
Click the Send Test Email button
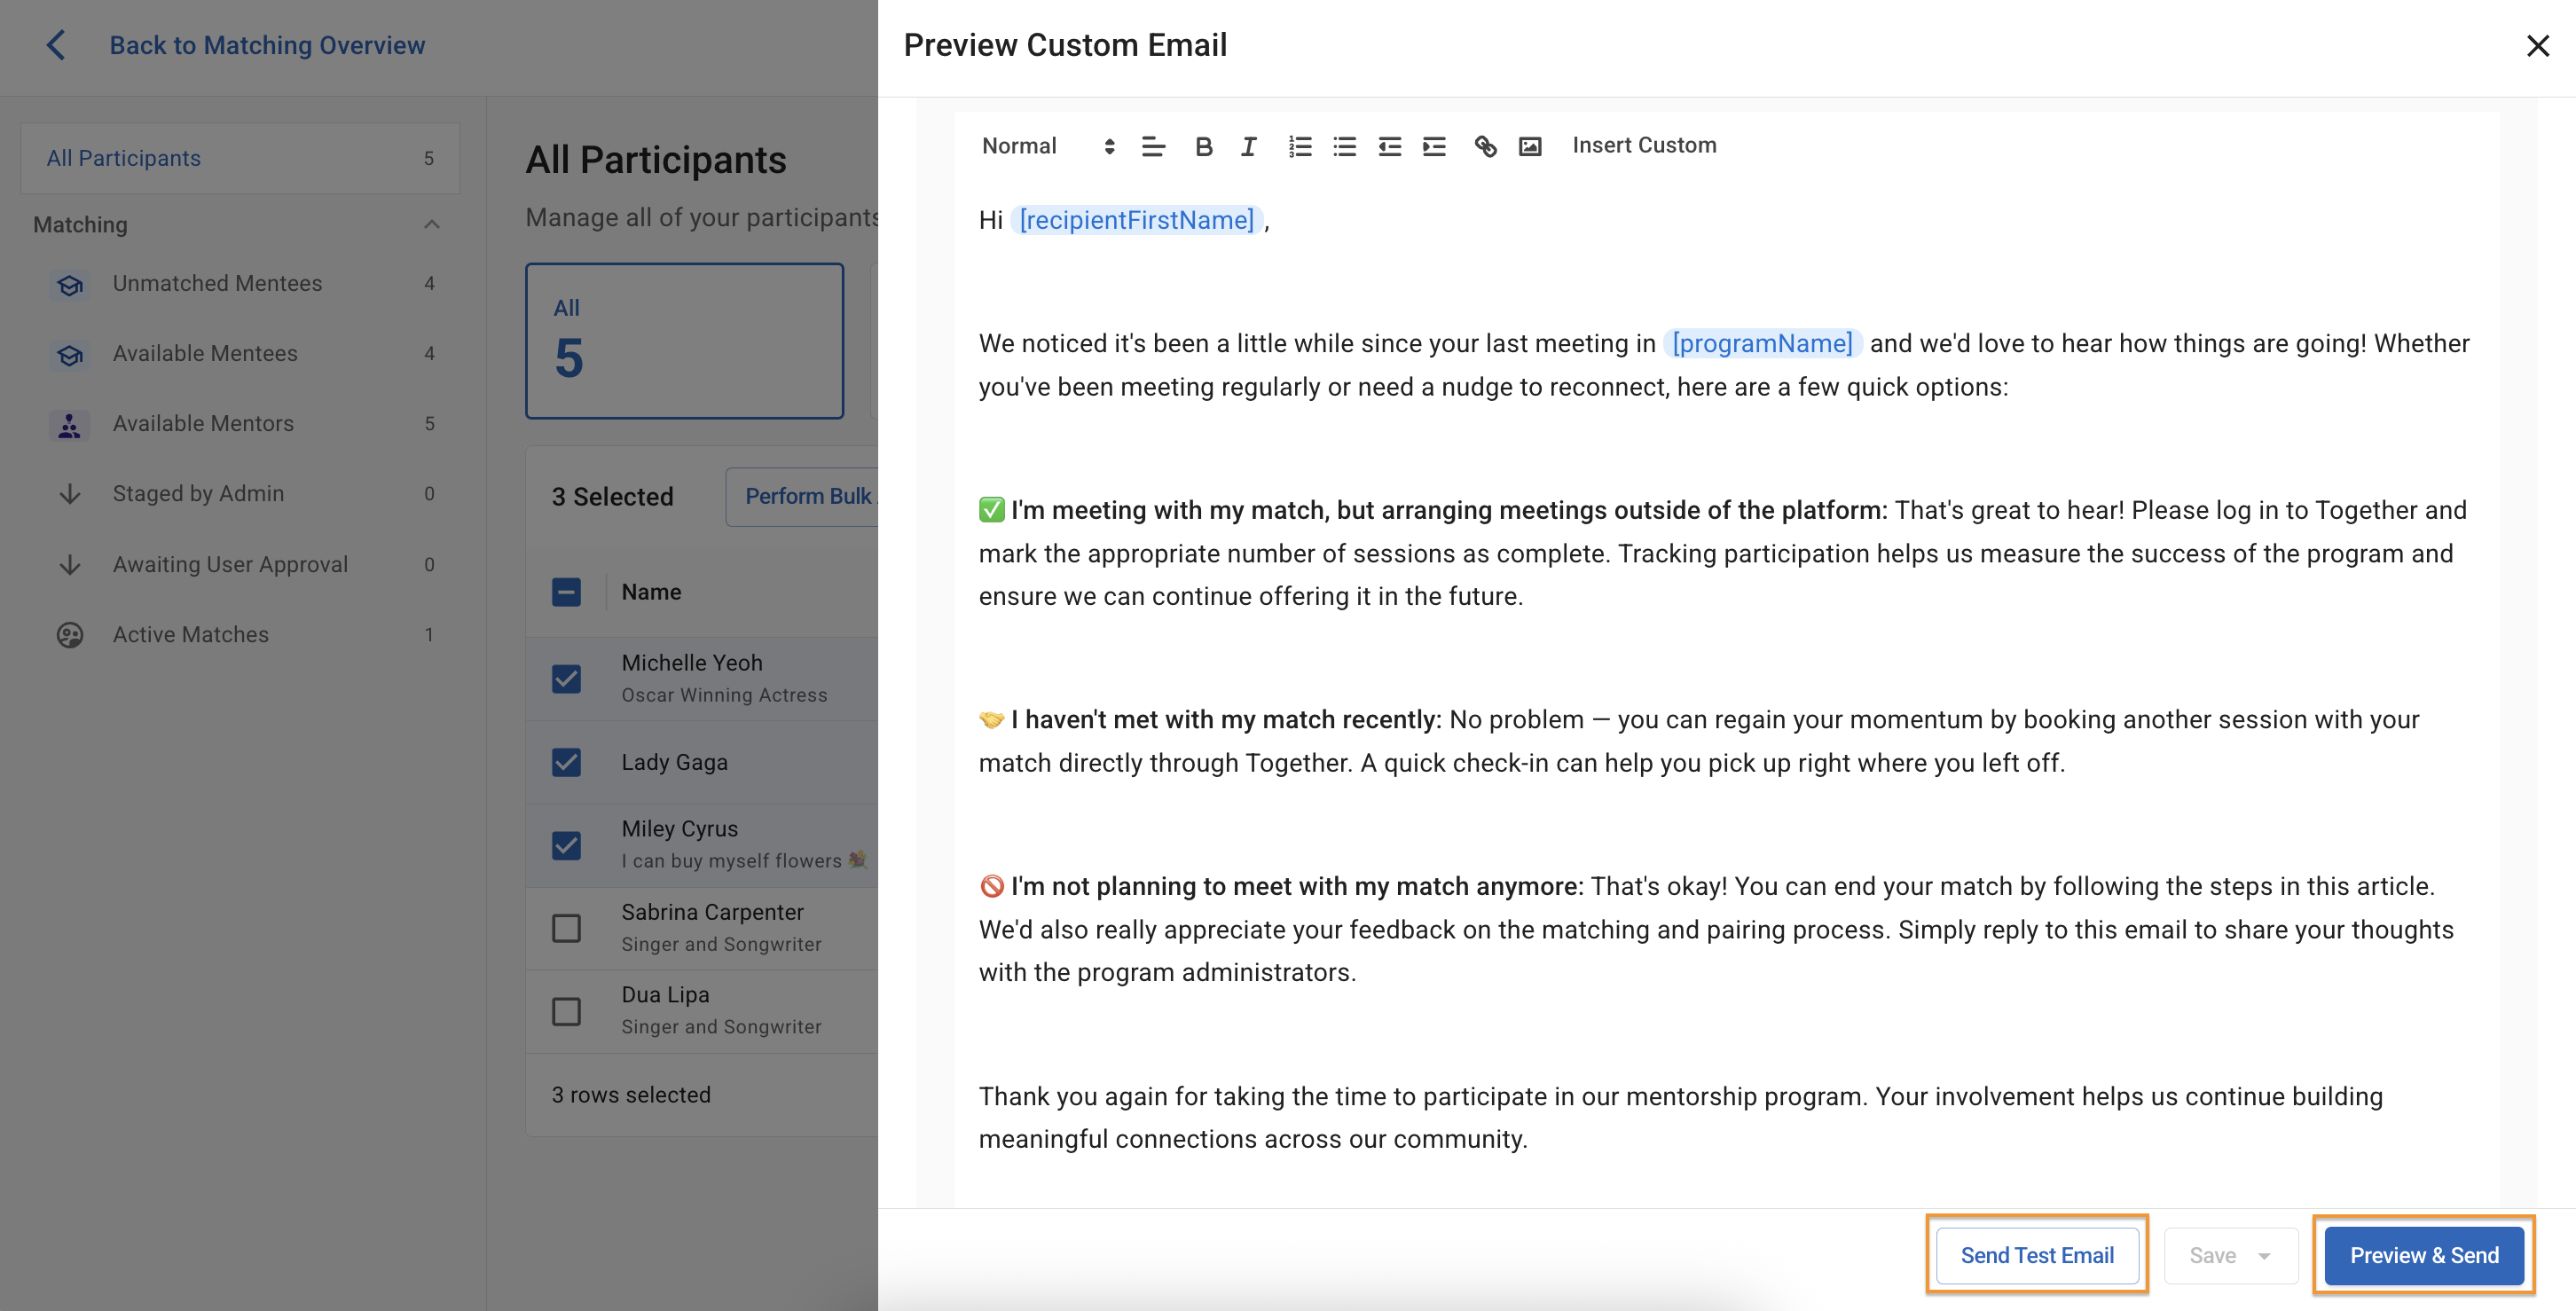[x=2036, y=1255]
